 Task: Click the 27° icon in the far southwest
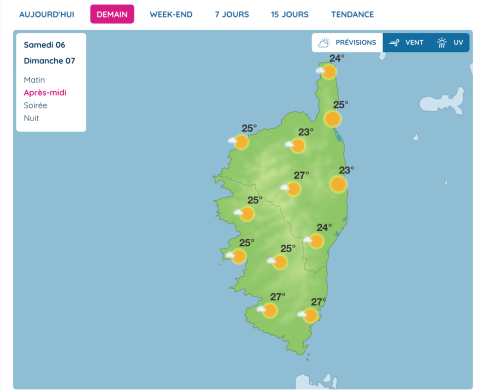[x=267, y=310]
